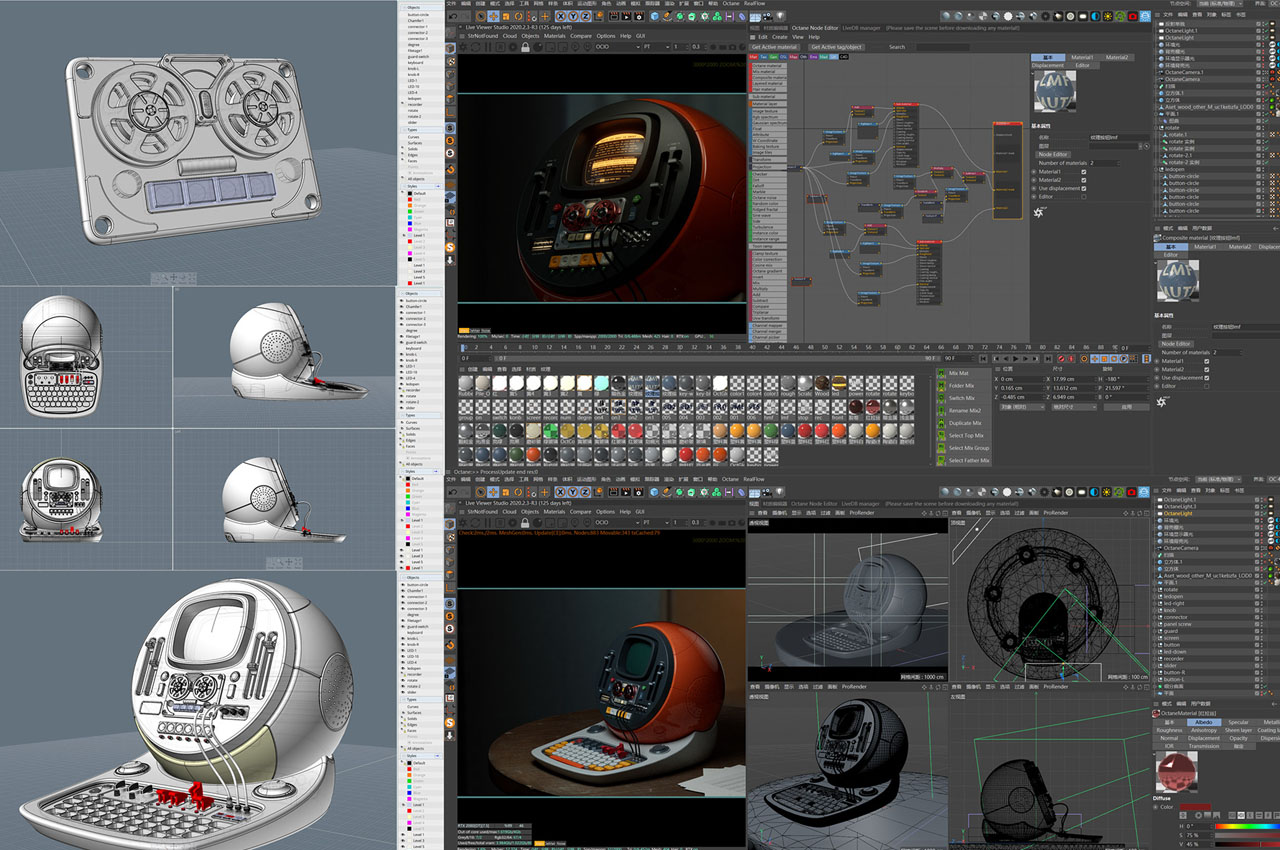Click the red Diffuse color swatch
This screenshot has width=1280, height=850.
pos(1194,807)
